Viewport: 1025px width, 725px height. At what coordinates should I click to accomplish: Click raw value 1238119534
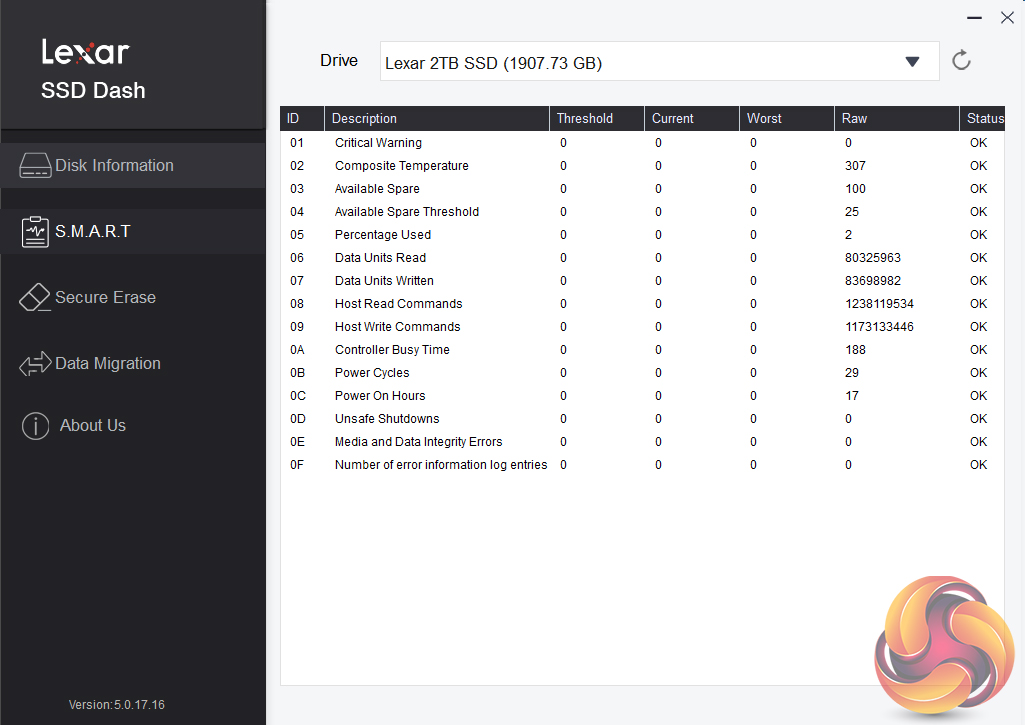click(x=879, y=303)
